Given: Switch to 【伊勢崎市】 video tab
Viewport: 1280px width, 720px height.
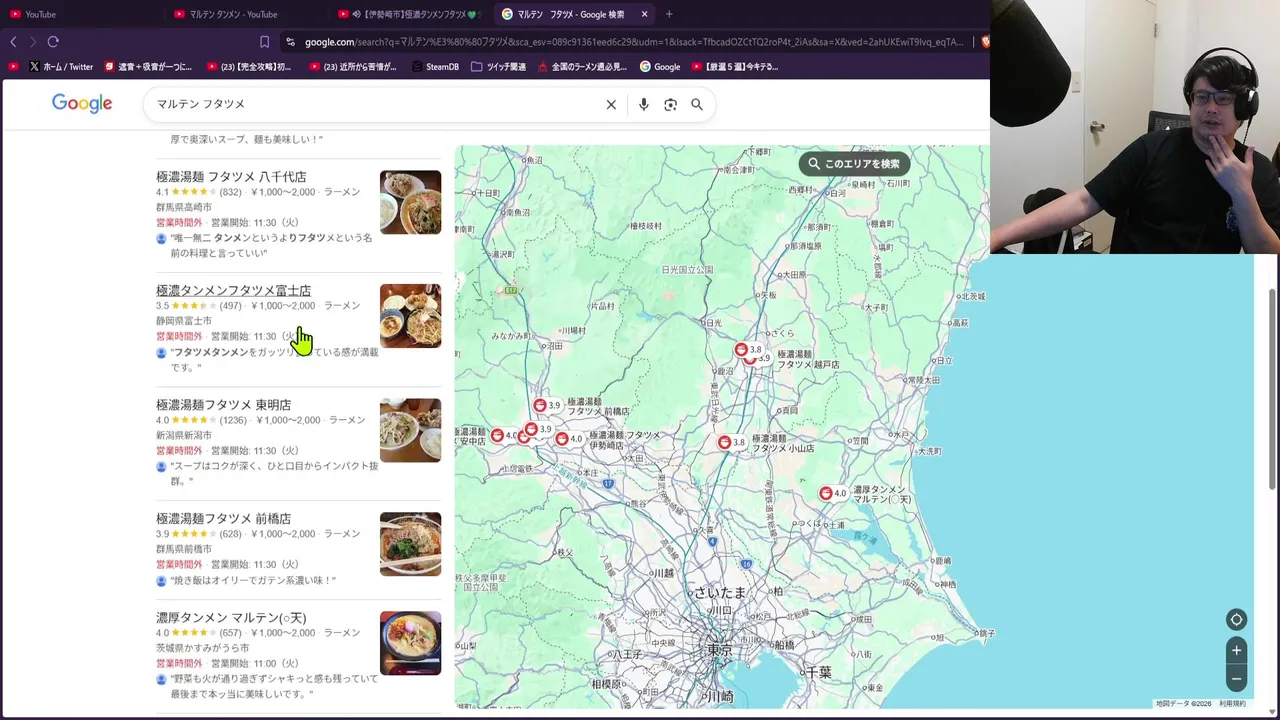Looking at the screenshot, I should (x=410, y=14).
